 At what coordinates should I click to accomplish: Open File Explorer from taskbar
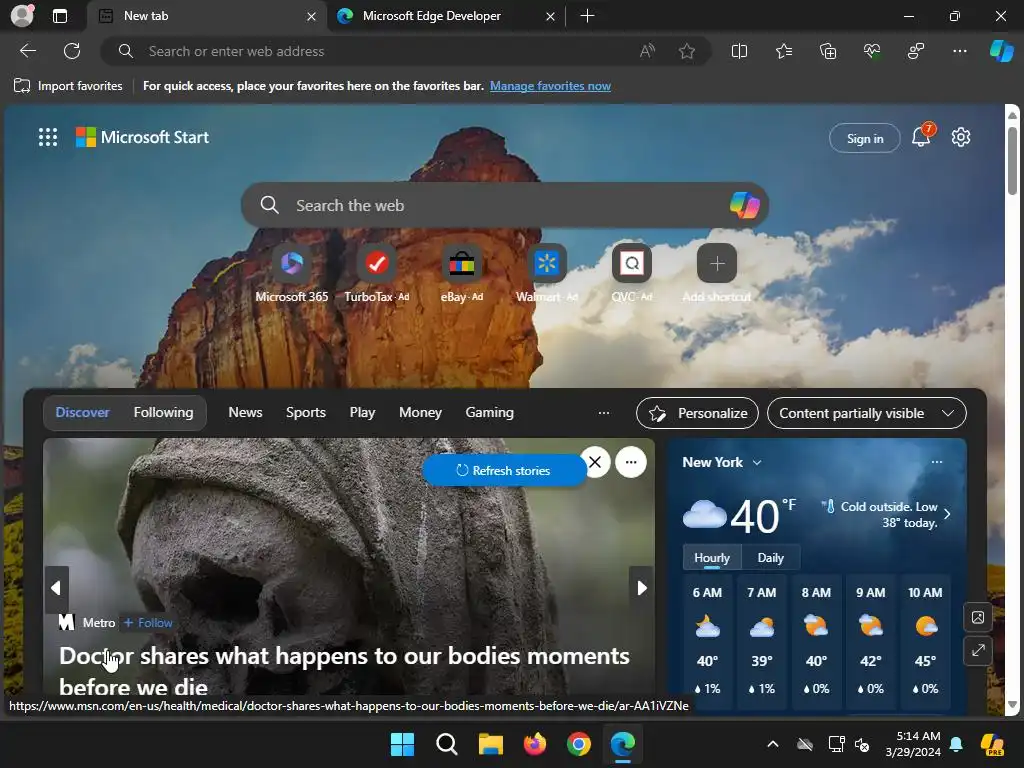(x=490, y=744)
